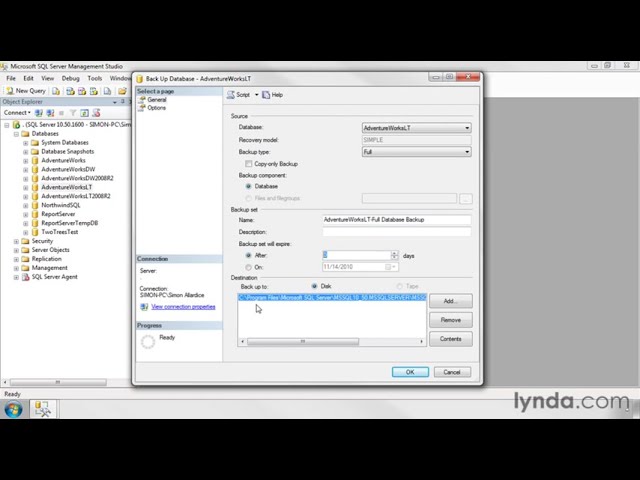Click the ReportServer database icon
640x480 pixels.
pyautogui.click(x=35, y=214)
